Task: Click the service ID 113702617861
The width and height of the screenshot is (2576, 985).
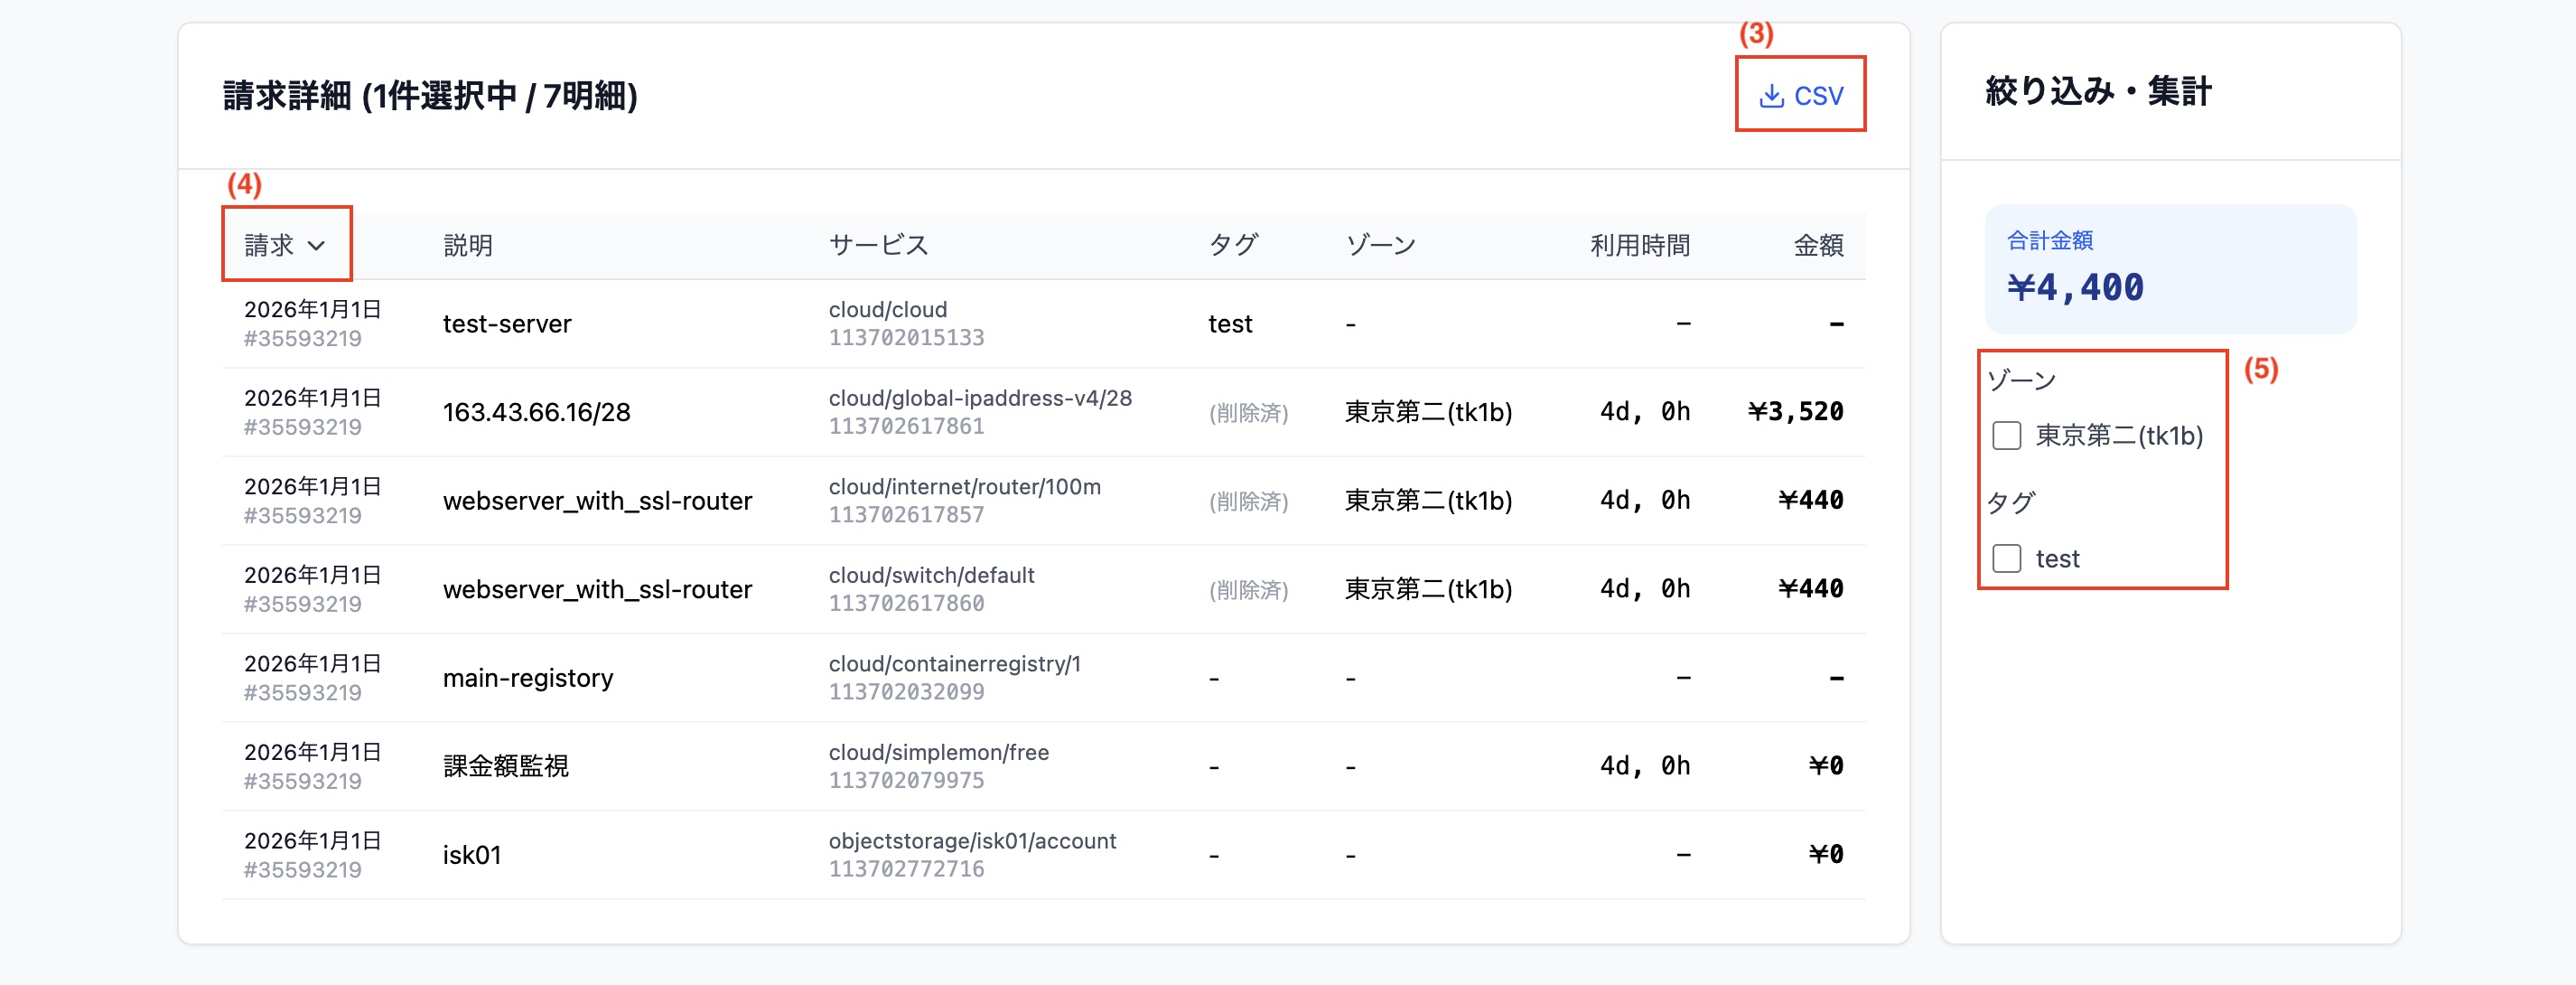Action: click(906, 426)
